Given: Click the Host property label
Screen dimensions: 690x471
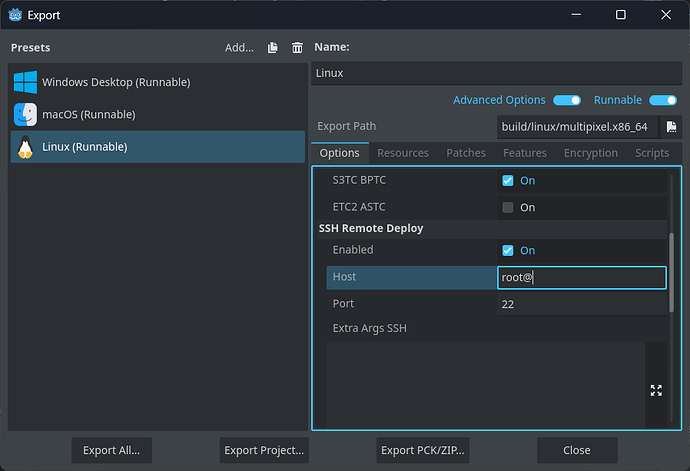Looking at the screenshot, I should coord(344,277).
